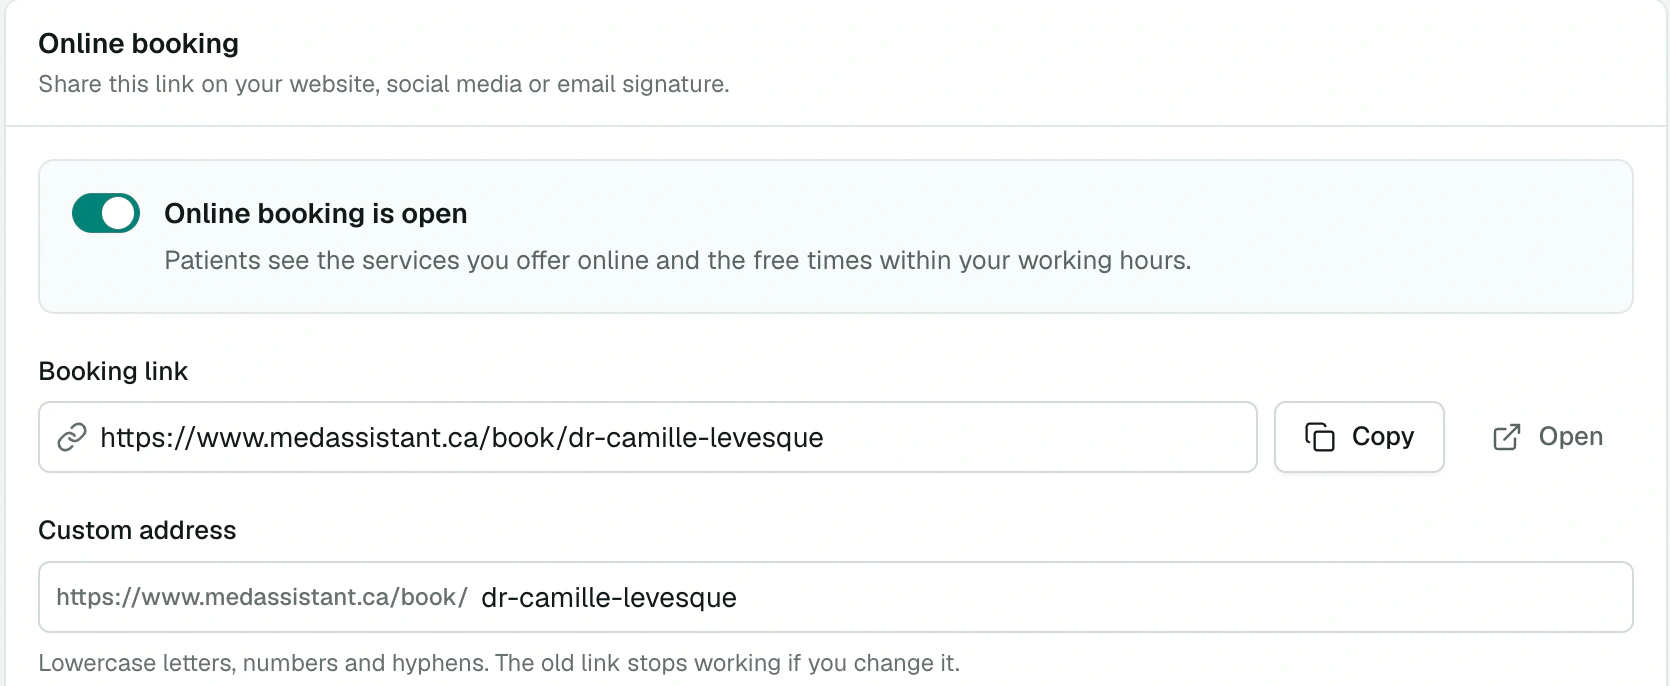Click the 'Patients see the services' description
1670x686 pixels.
[x=678, y=261]
